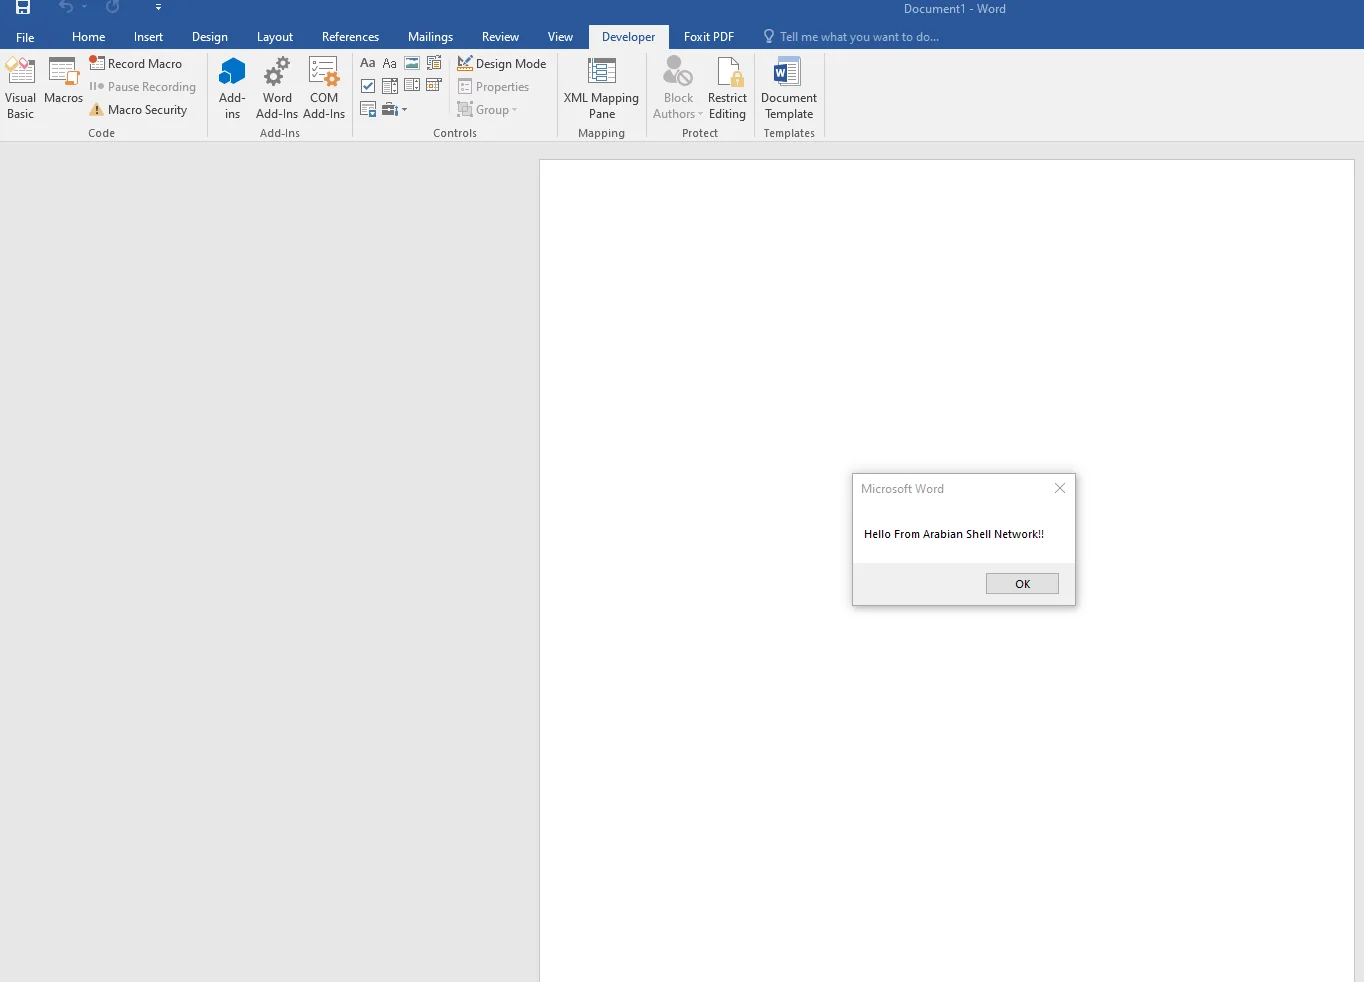Insert Rich Text content control
The image size is (1364, 982).
pos(368,63)
